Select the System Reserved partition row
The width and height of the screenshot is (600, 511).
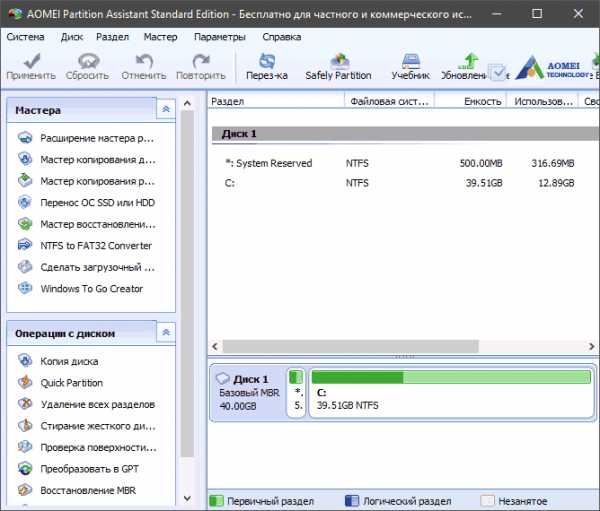pos(406,163)
